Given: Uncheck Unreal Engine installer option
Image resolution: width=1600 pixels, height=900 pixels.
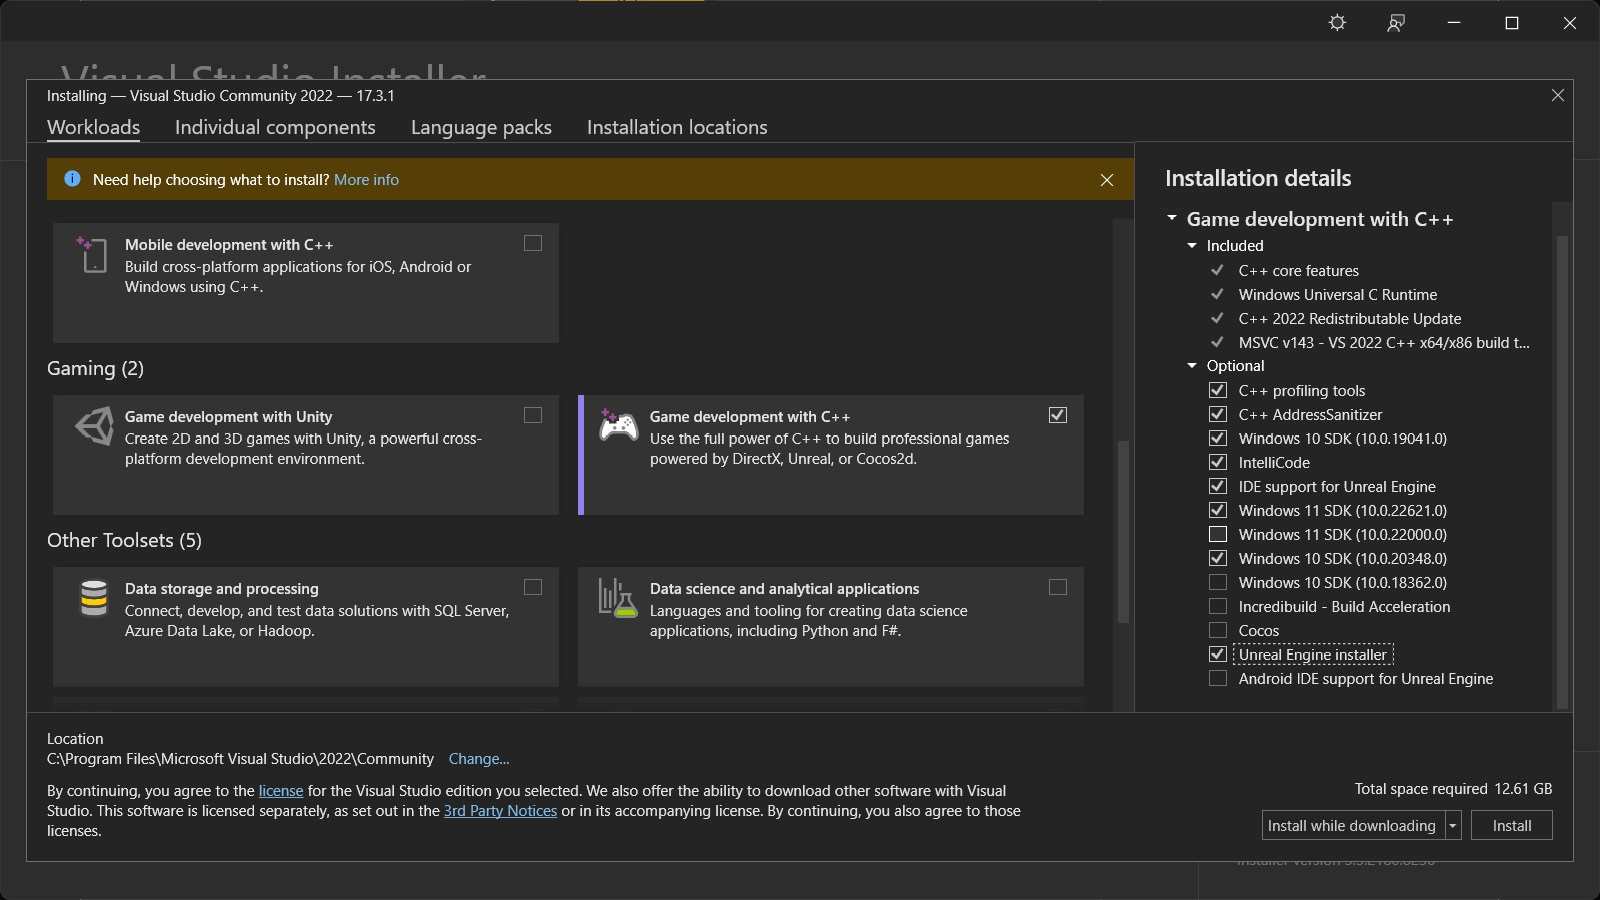Looking at the screenshot, I should [1218, 654].
